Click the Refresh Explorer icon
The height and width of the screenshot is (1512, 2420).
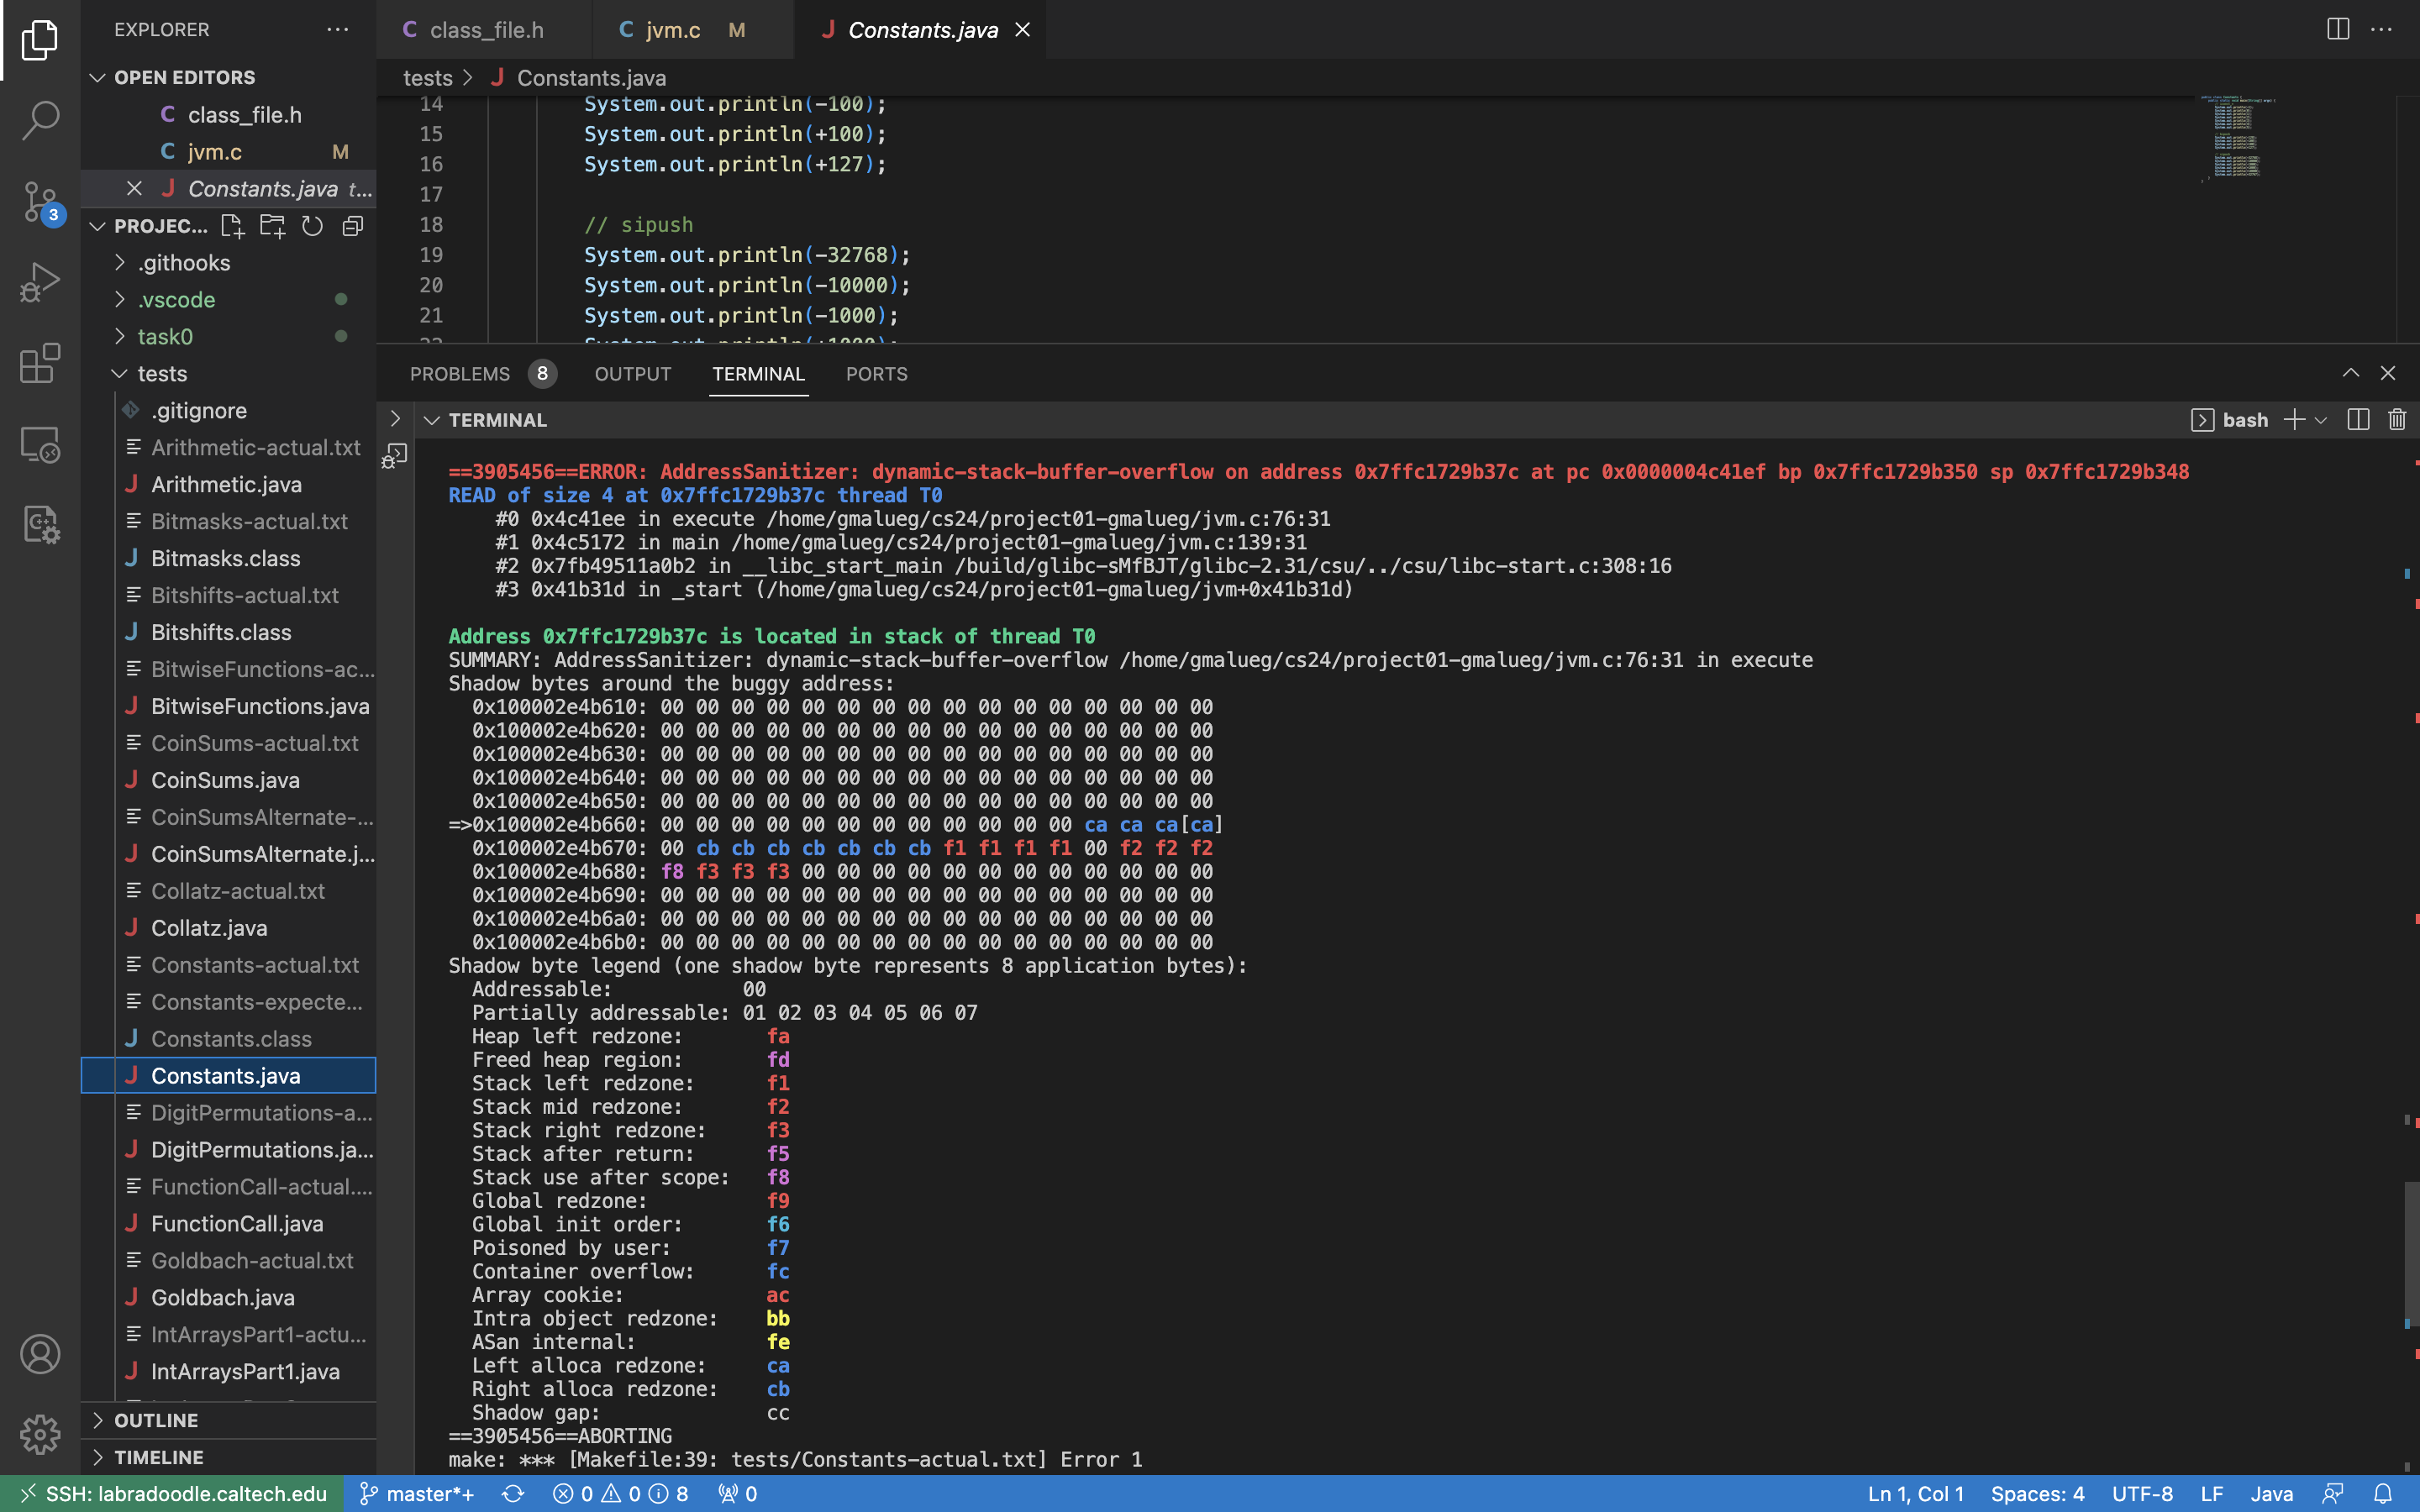coord(312,226)
